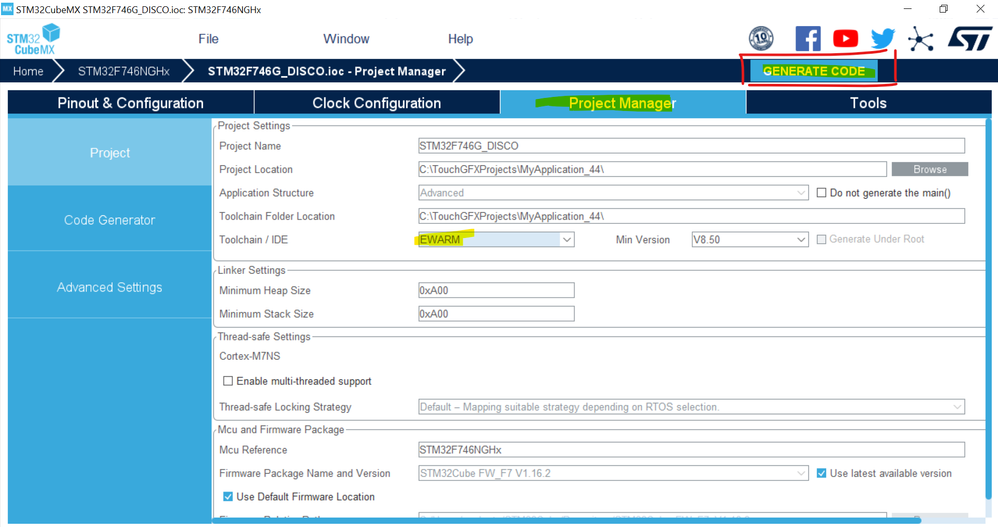Open the Facebook icon link
998x527 pixels.
(x=808, y=39)
